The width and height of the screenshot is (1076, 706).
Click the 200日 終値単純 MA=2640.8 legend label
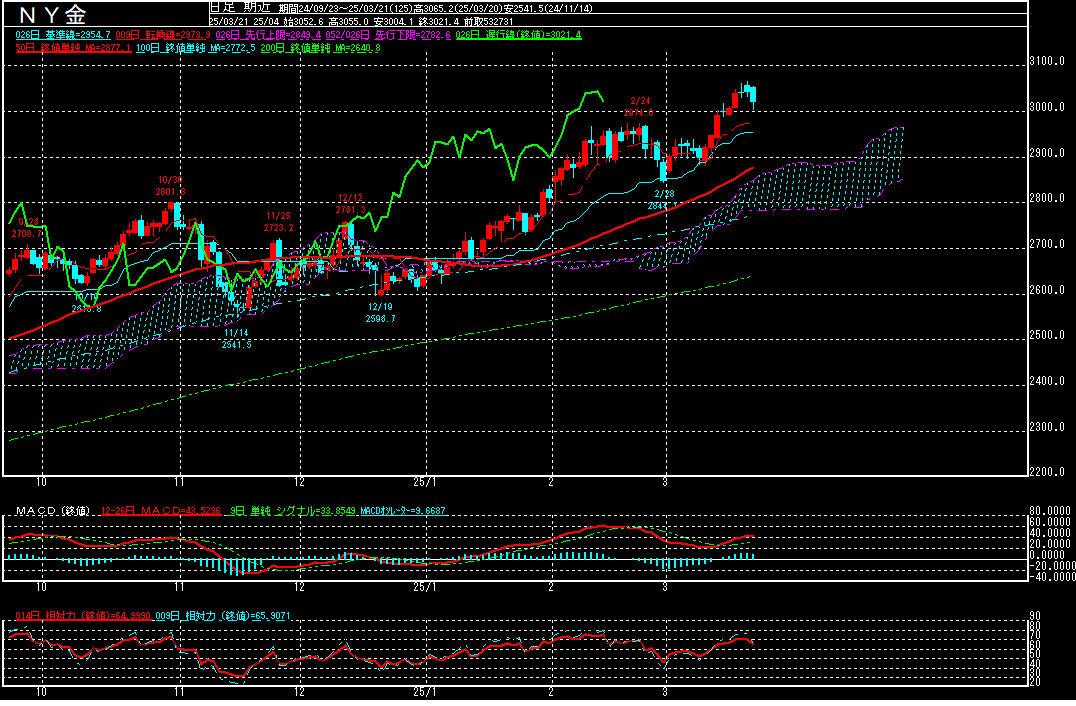coord(320,48)
